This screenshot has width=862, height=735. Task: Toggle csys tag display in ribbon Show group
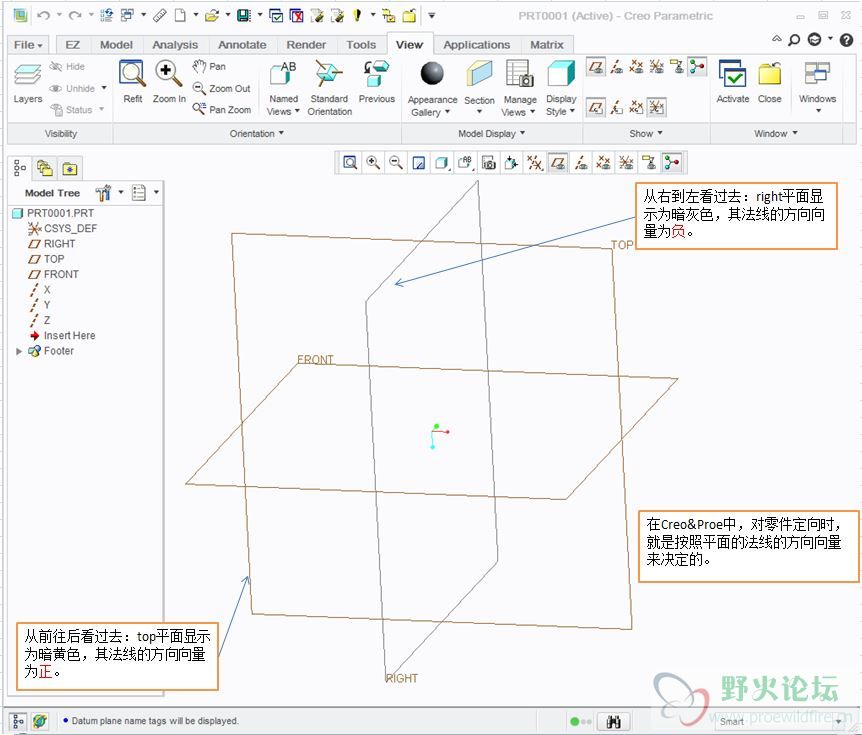pos(656,107)
